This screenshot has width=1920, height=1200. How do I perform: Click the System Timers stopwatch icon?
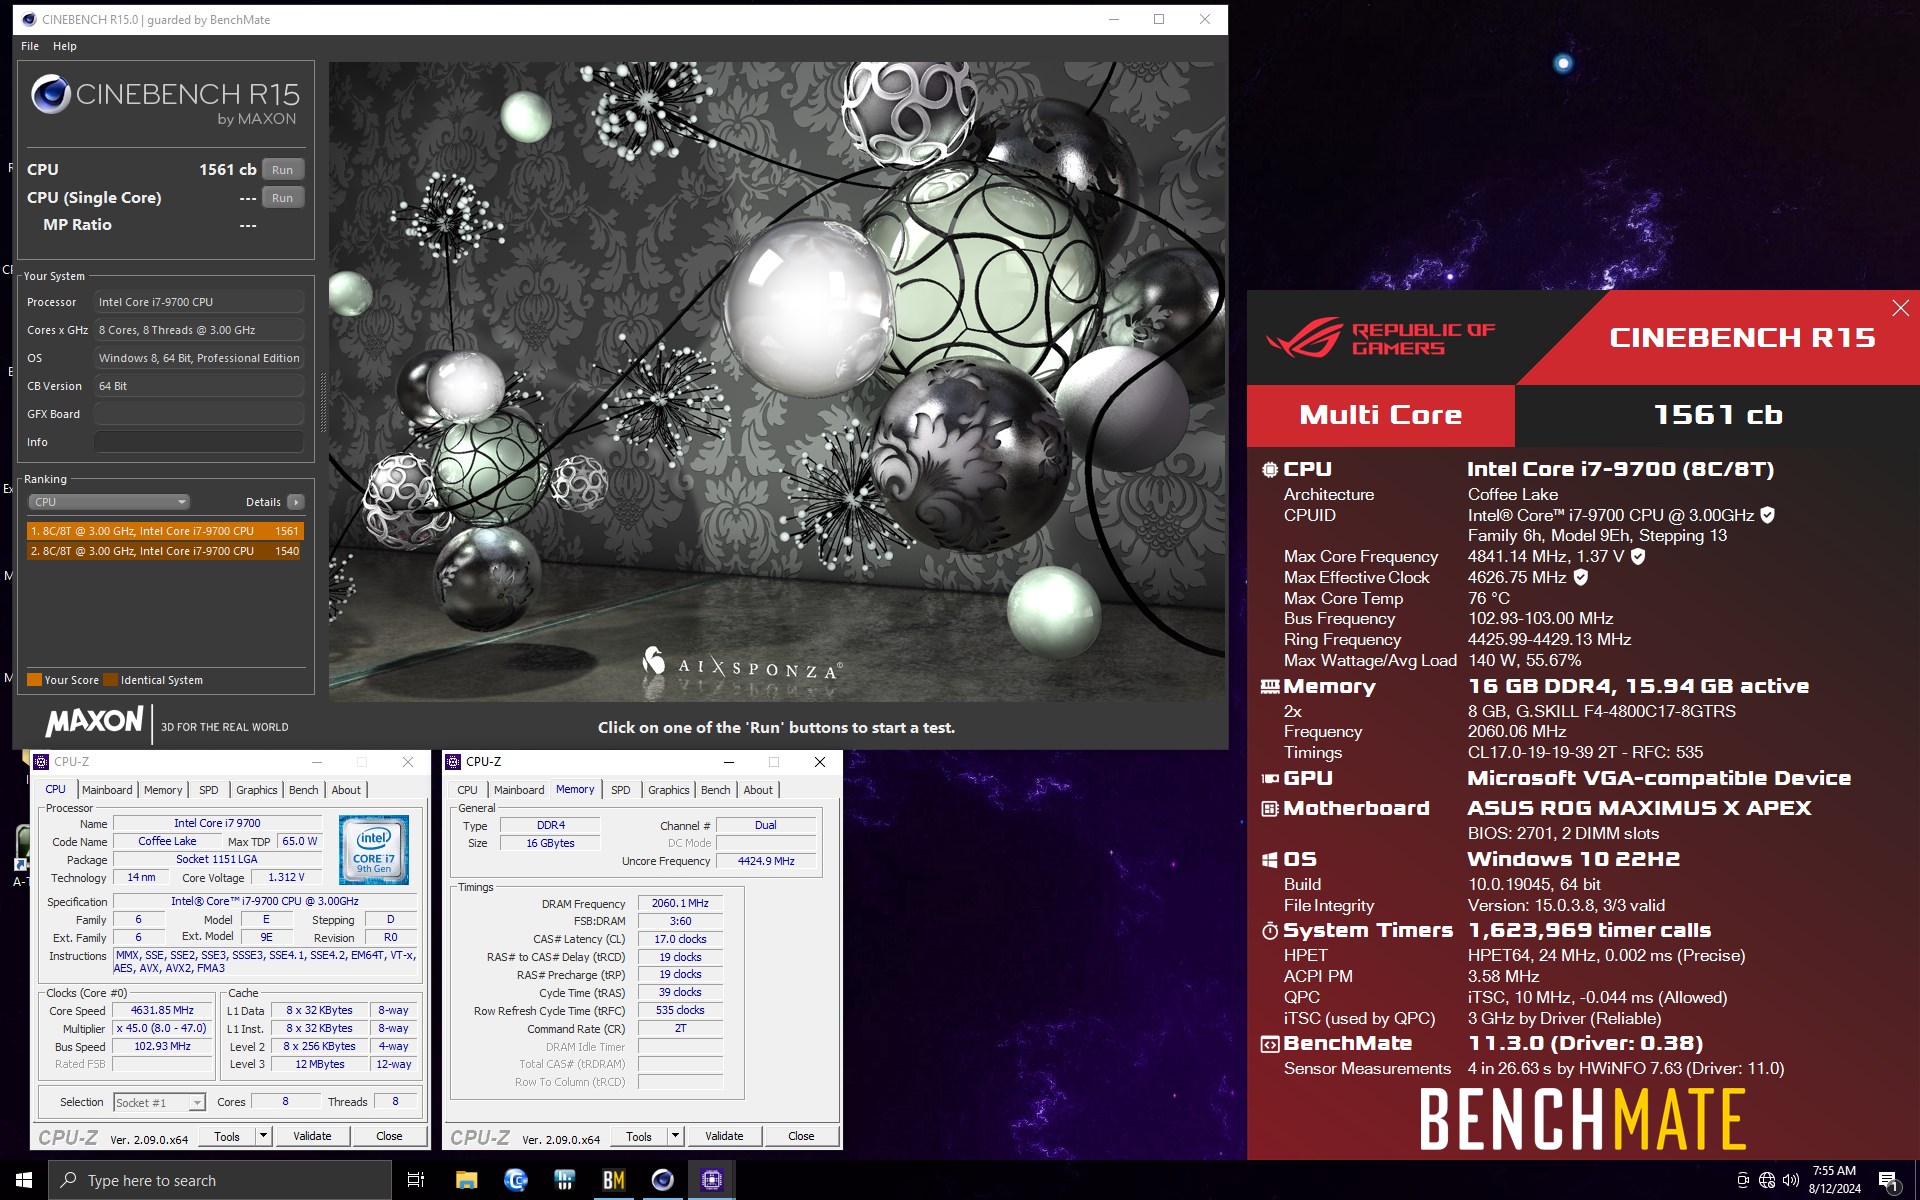point(1270,931)
